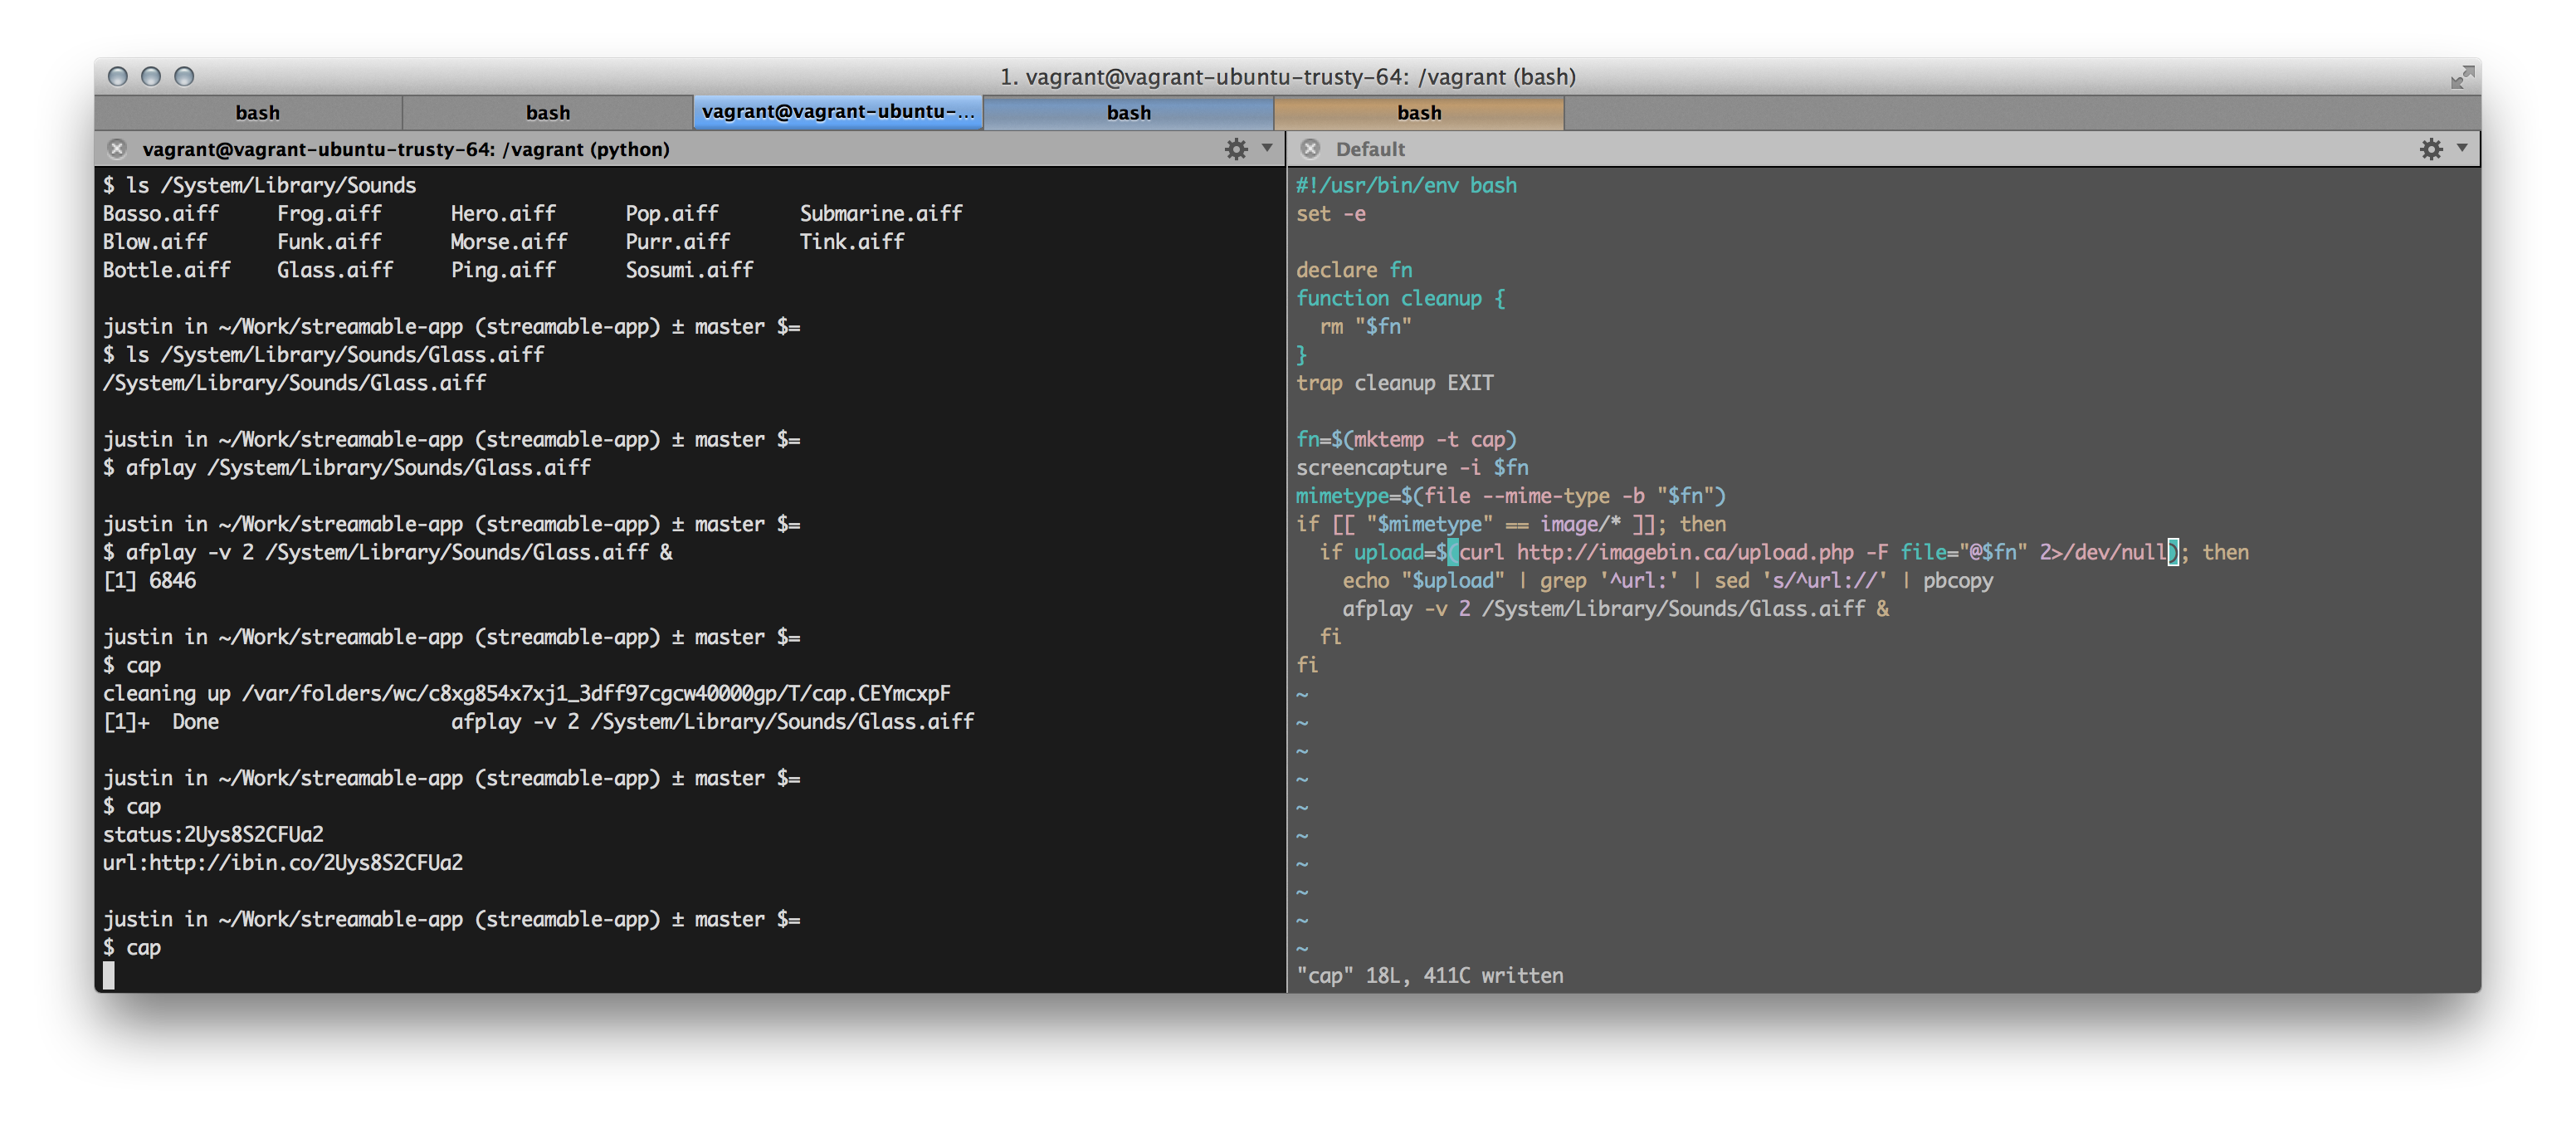Click the yellow minimize window button

[x=151, y=76]
